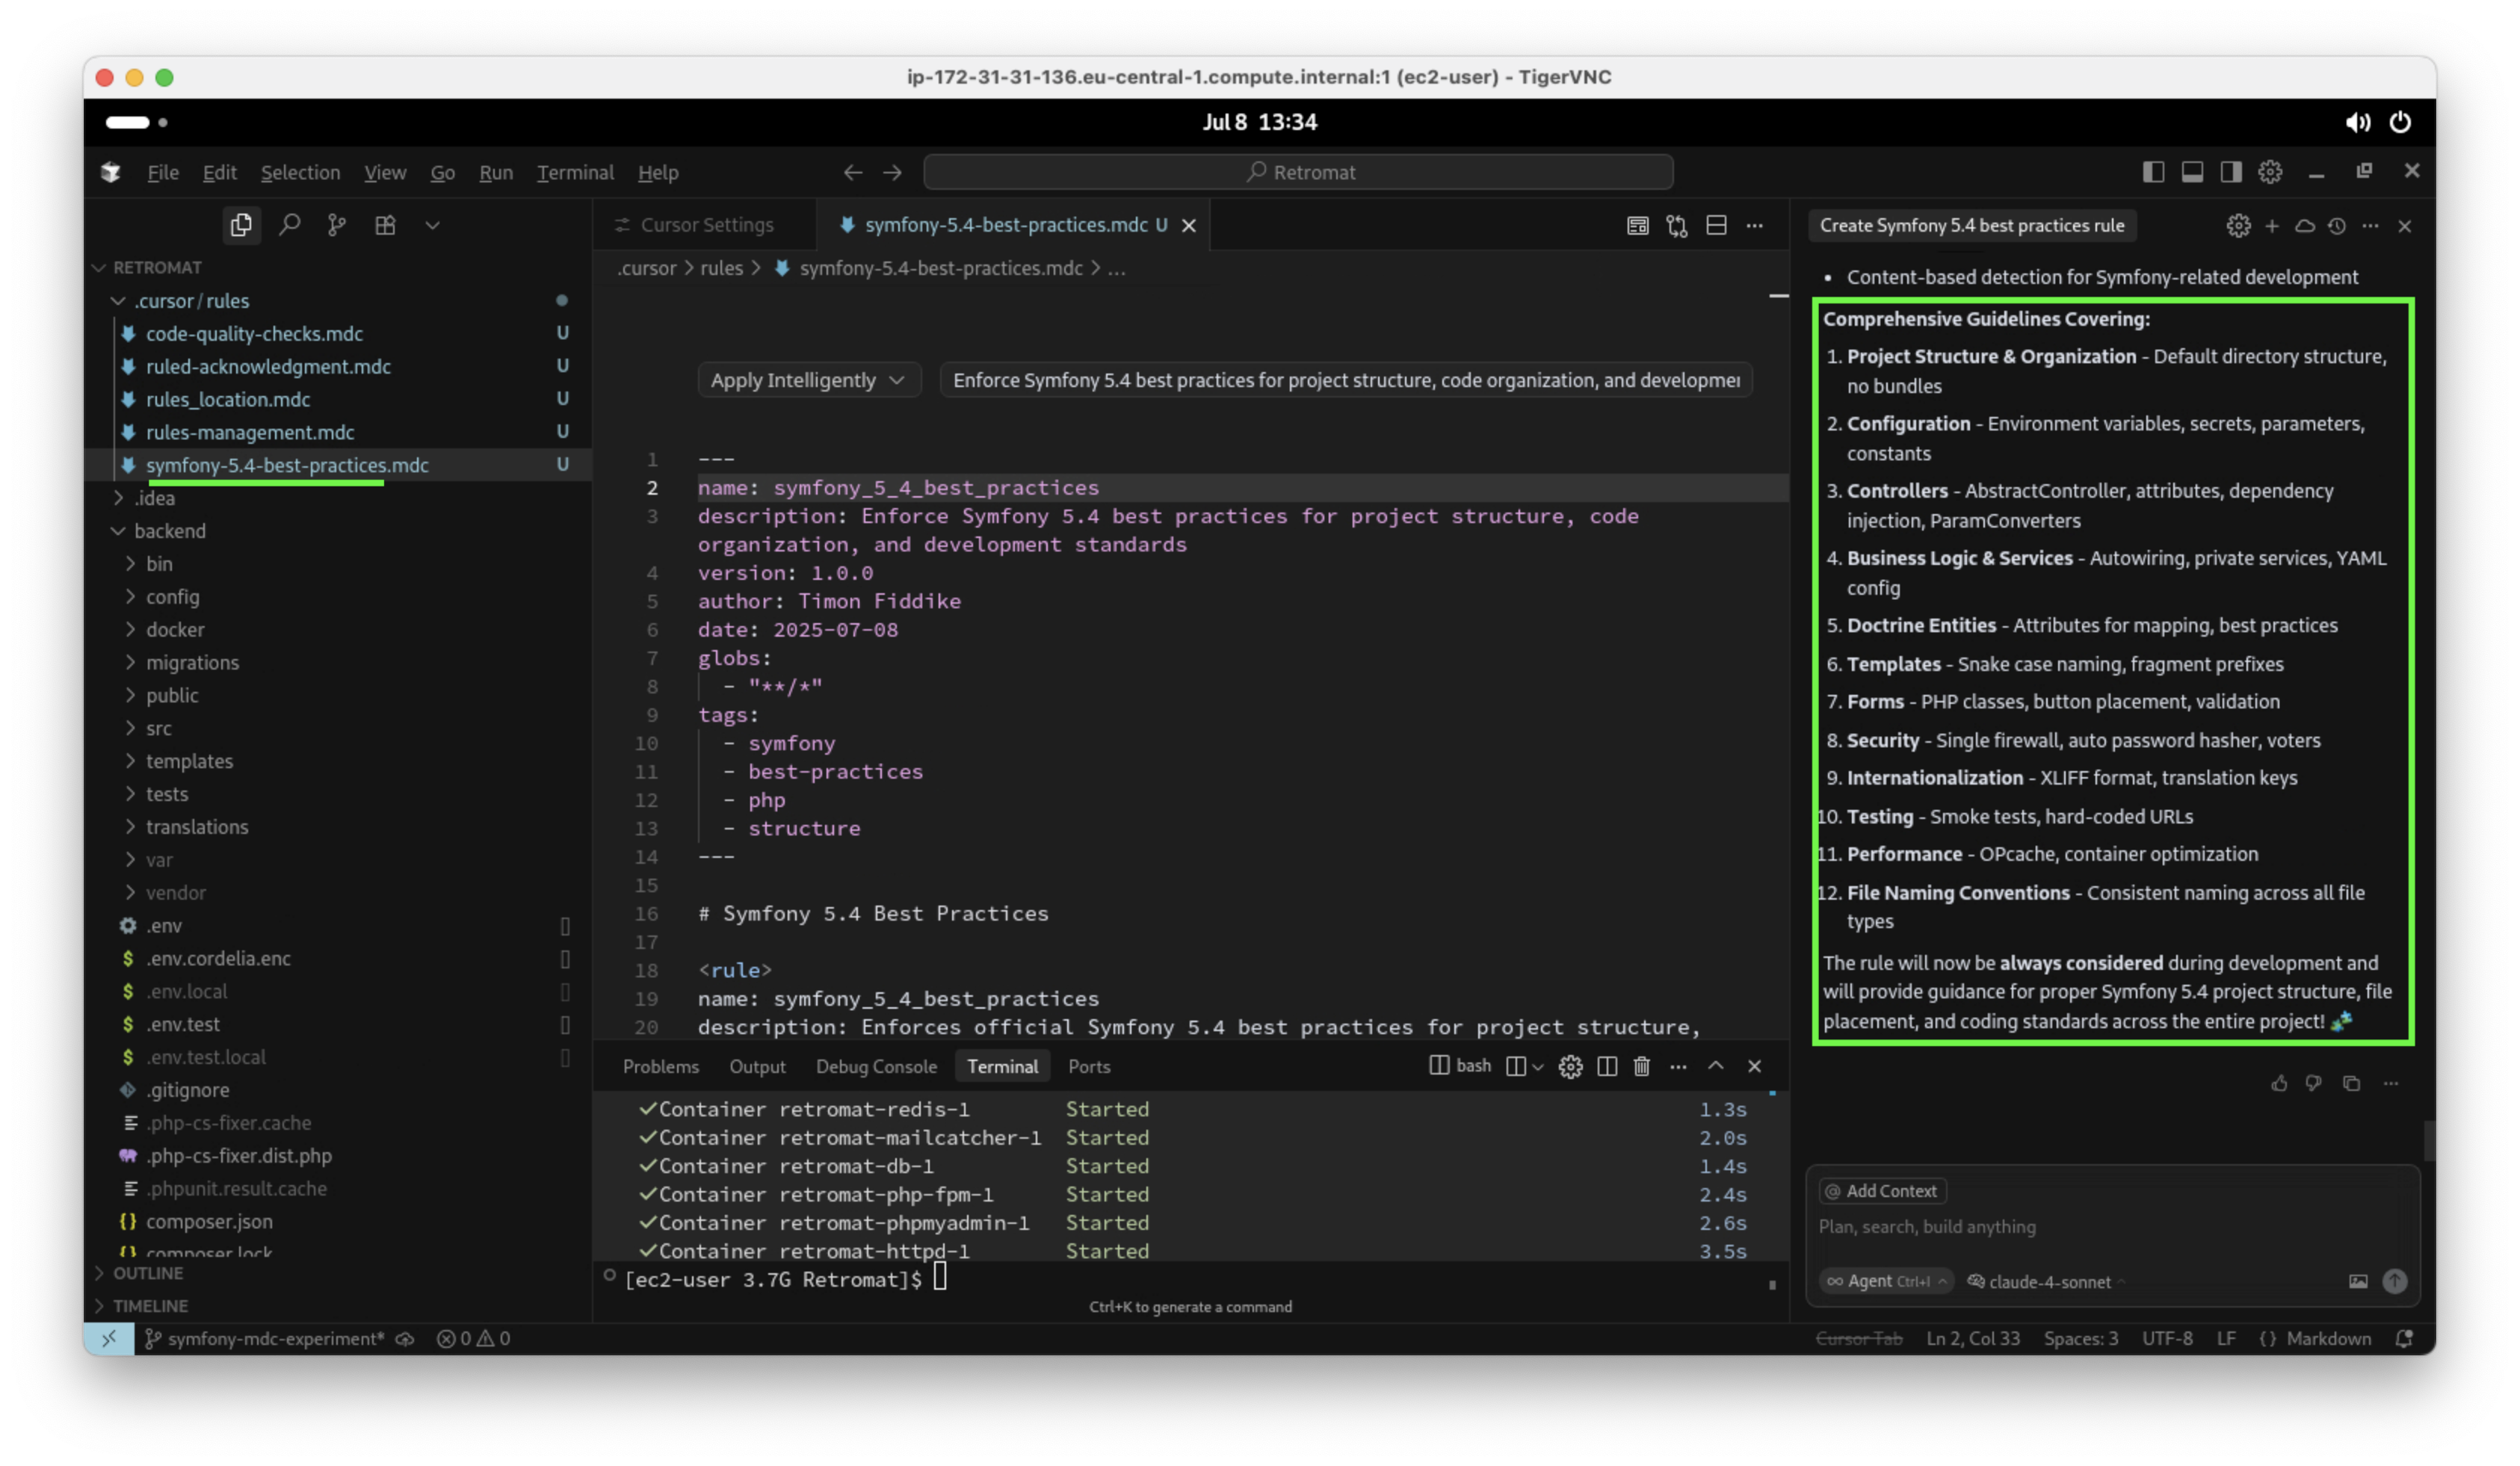
Task: Click the symfony-mdc-experiment branch in status bar
Action: click(275, 1338)
